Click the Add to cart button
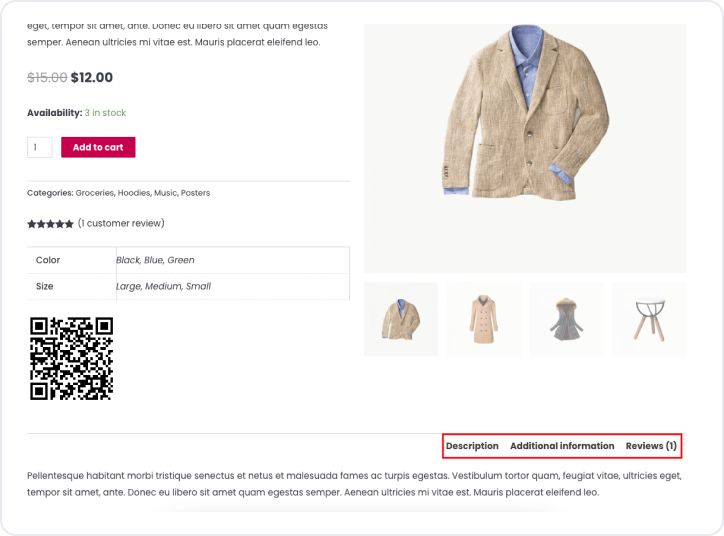724x536 pixels. click(98, 147)
